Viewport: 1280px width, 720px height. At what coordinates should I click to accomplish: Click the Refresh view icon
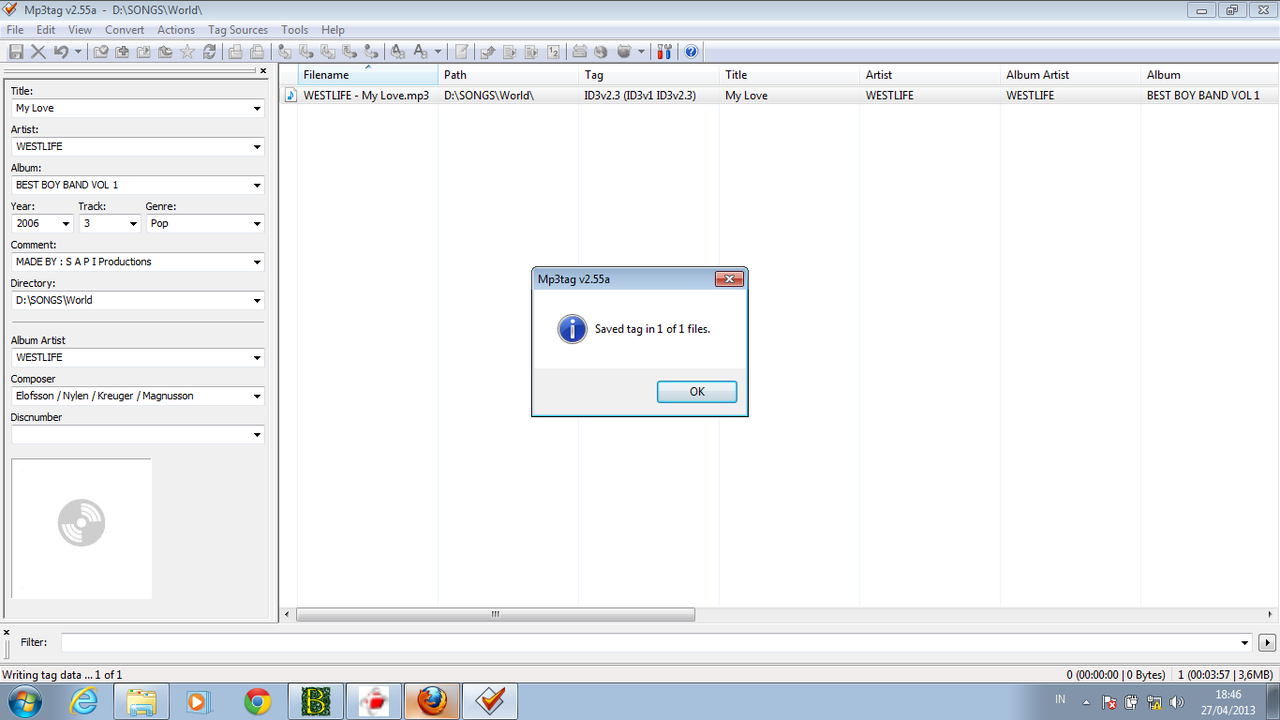(209, 51)
